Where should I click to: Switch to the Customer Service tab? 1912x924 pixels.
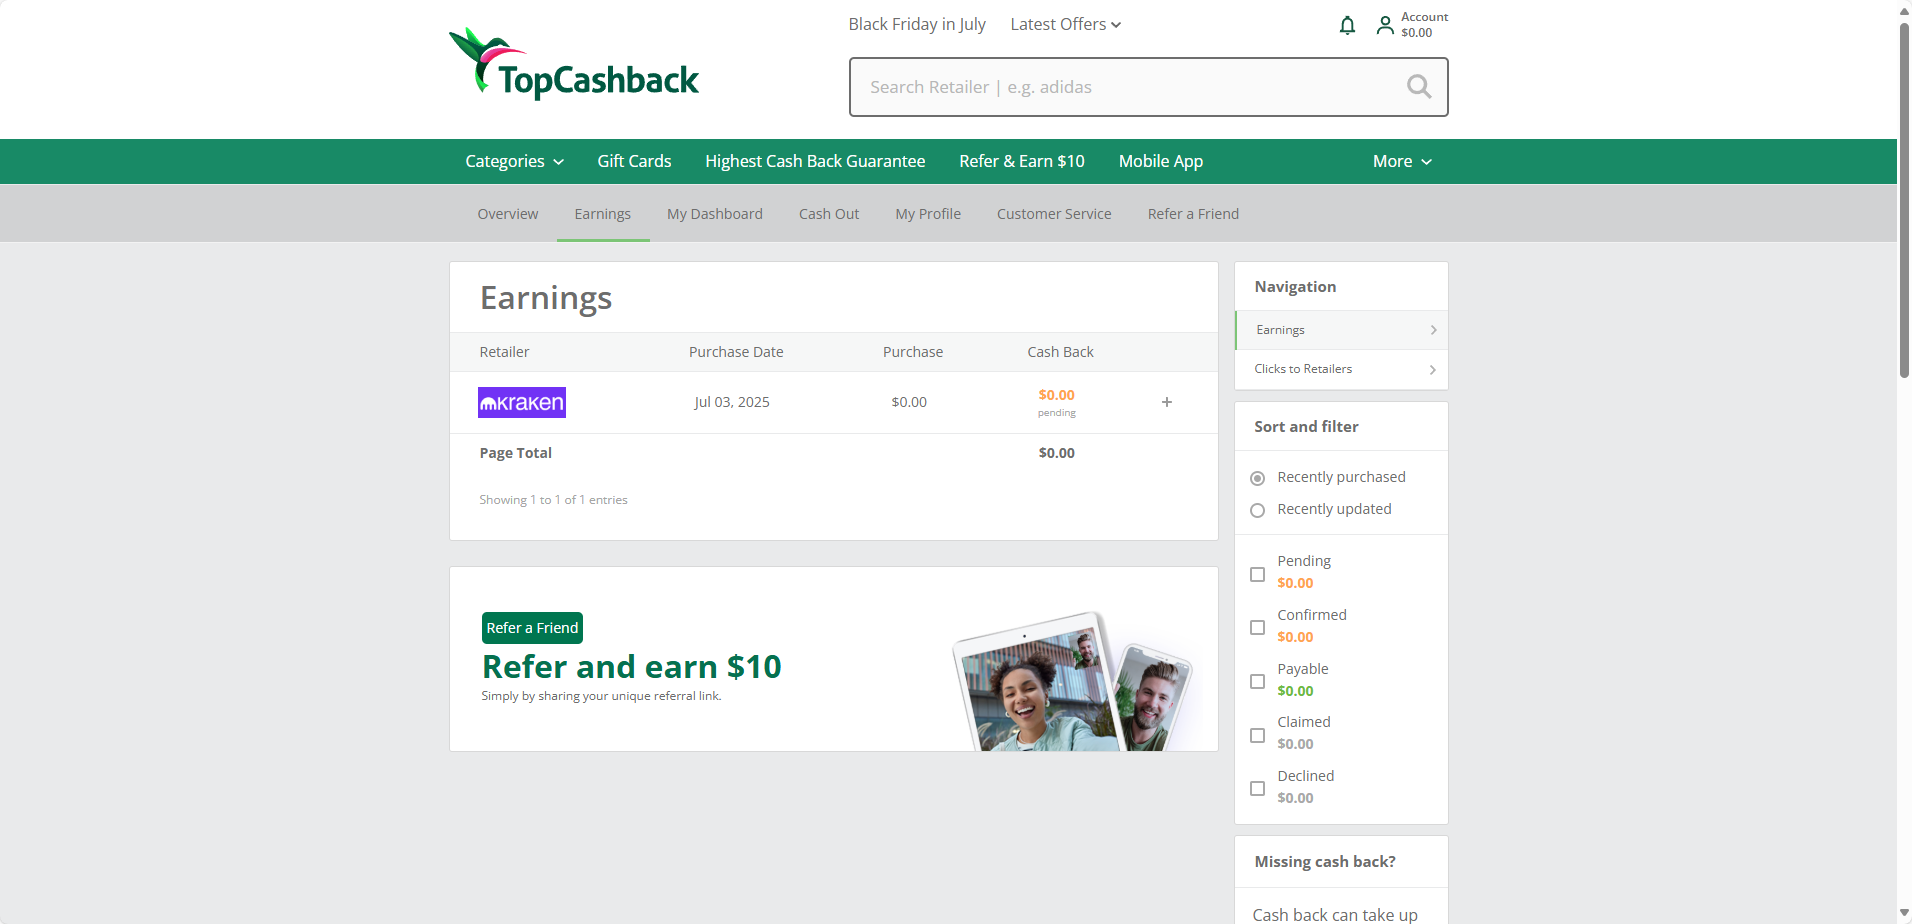point(1053,214)
